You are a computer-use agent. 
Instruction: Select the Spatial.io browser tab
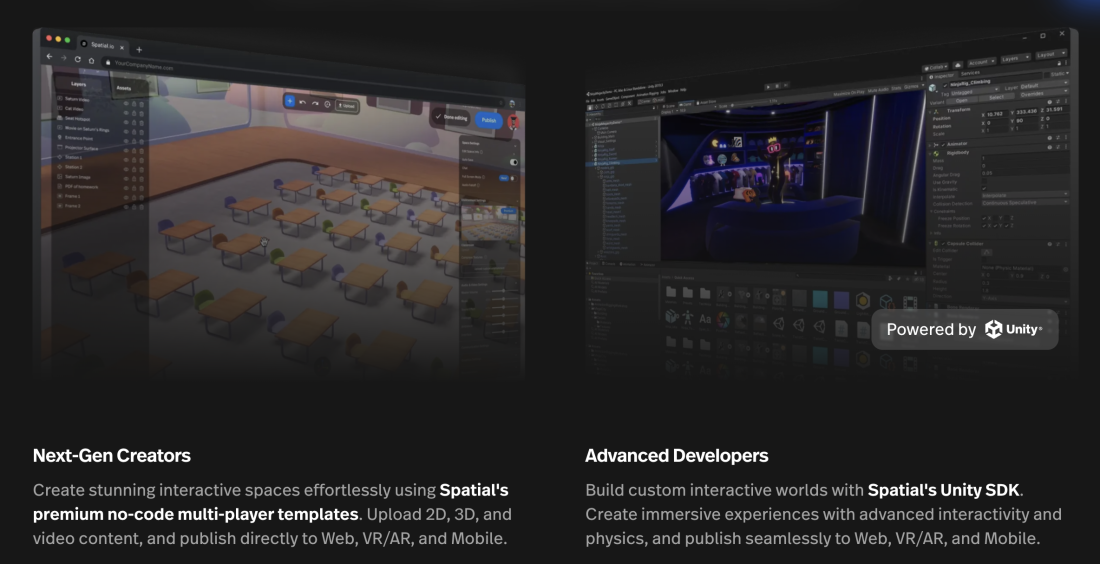tap(102, 45)
